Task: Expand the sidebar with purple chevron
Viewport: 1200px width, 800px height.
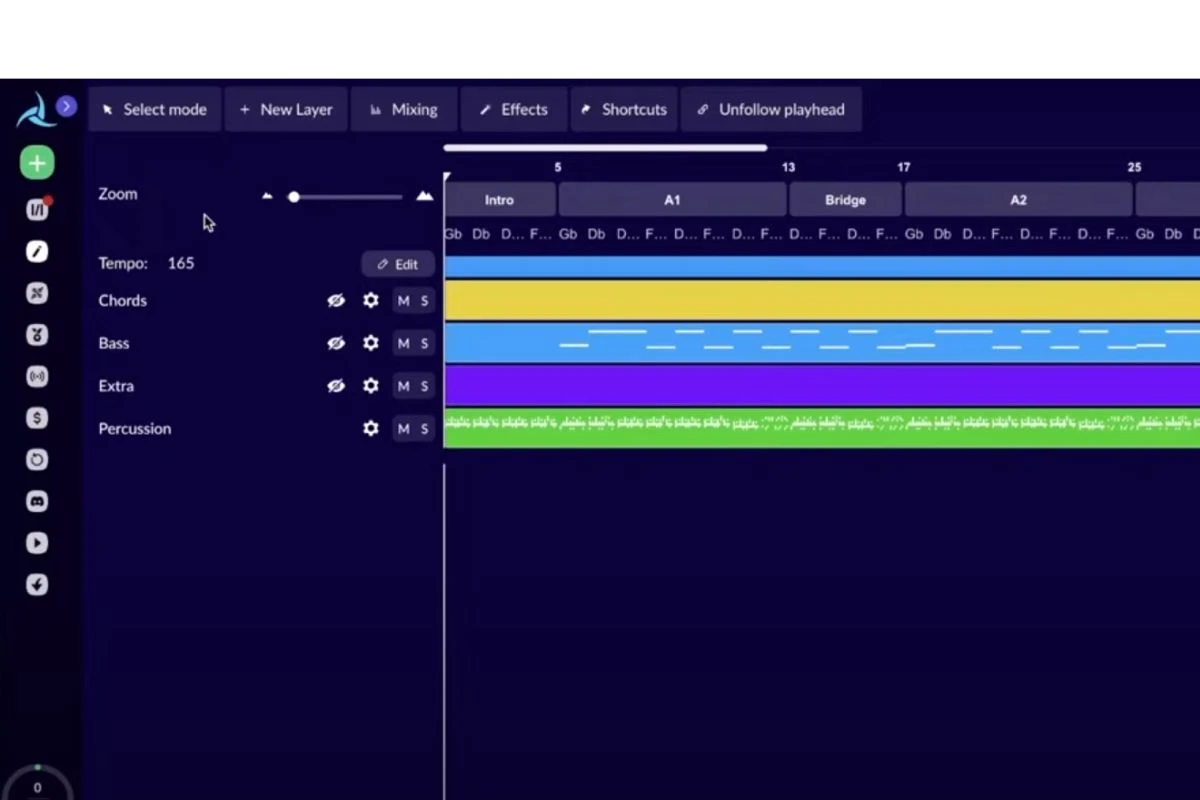Action: click(66, 106)
